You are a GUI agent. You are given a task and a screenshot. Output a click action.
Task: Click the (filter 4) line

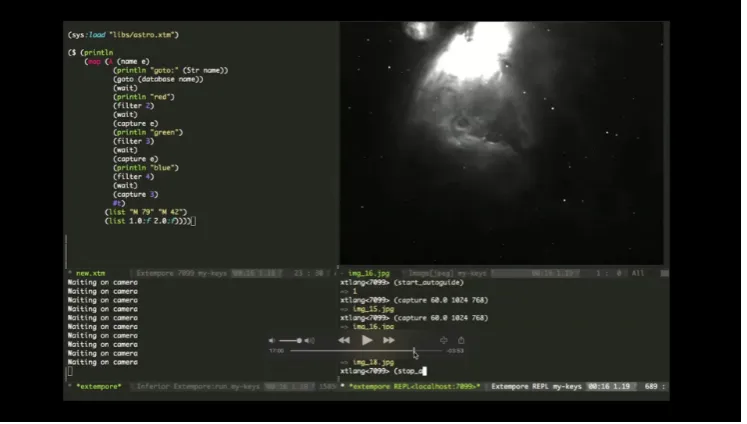(135, 178)
